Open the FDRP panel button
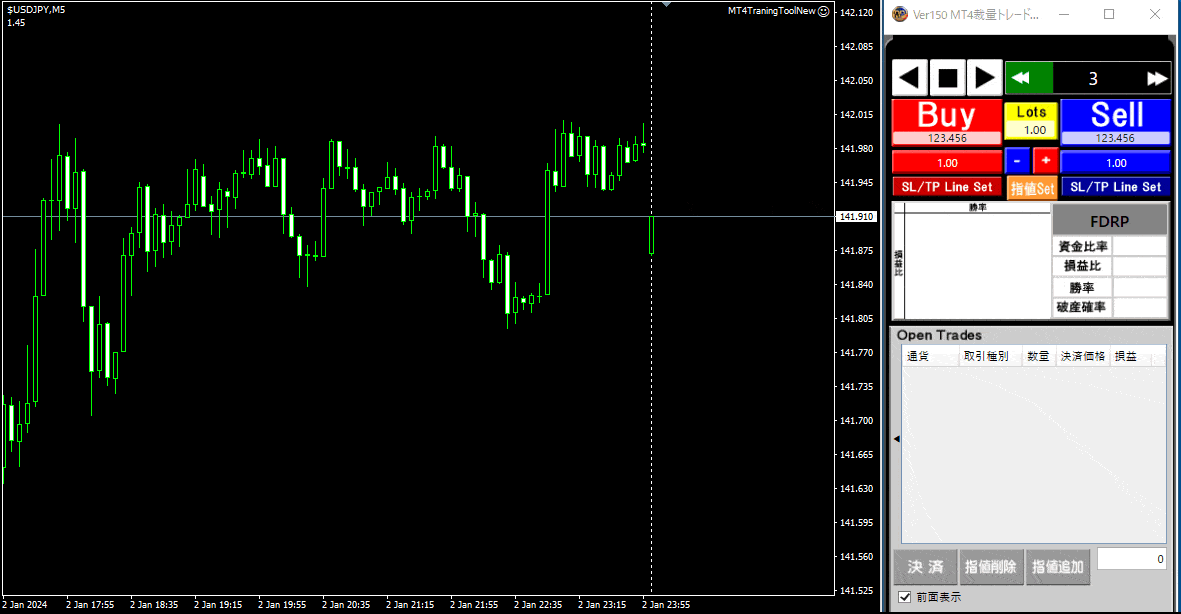The height and width of the screenshot is (614, 1181). (x=1109, y=221)
